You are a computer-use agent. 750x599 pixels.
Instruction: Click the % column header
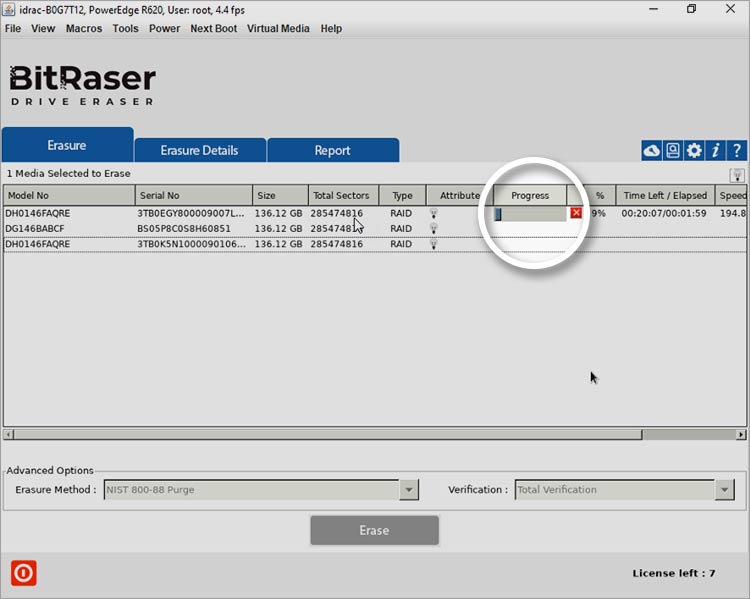pyautogui.click(x=600, y=195)
